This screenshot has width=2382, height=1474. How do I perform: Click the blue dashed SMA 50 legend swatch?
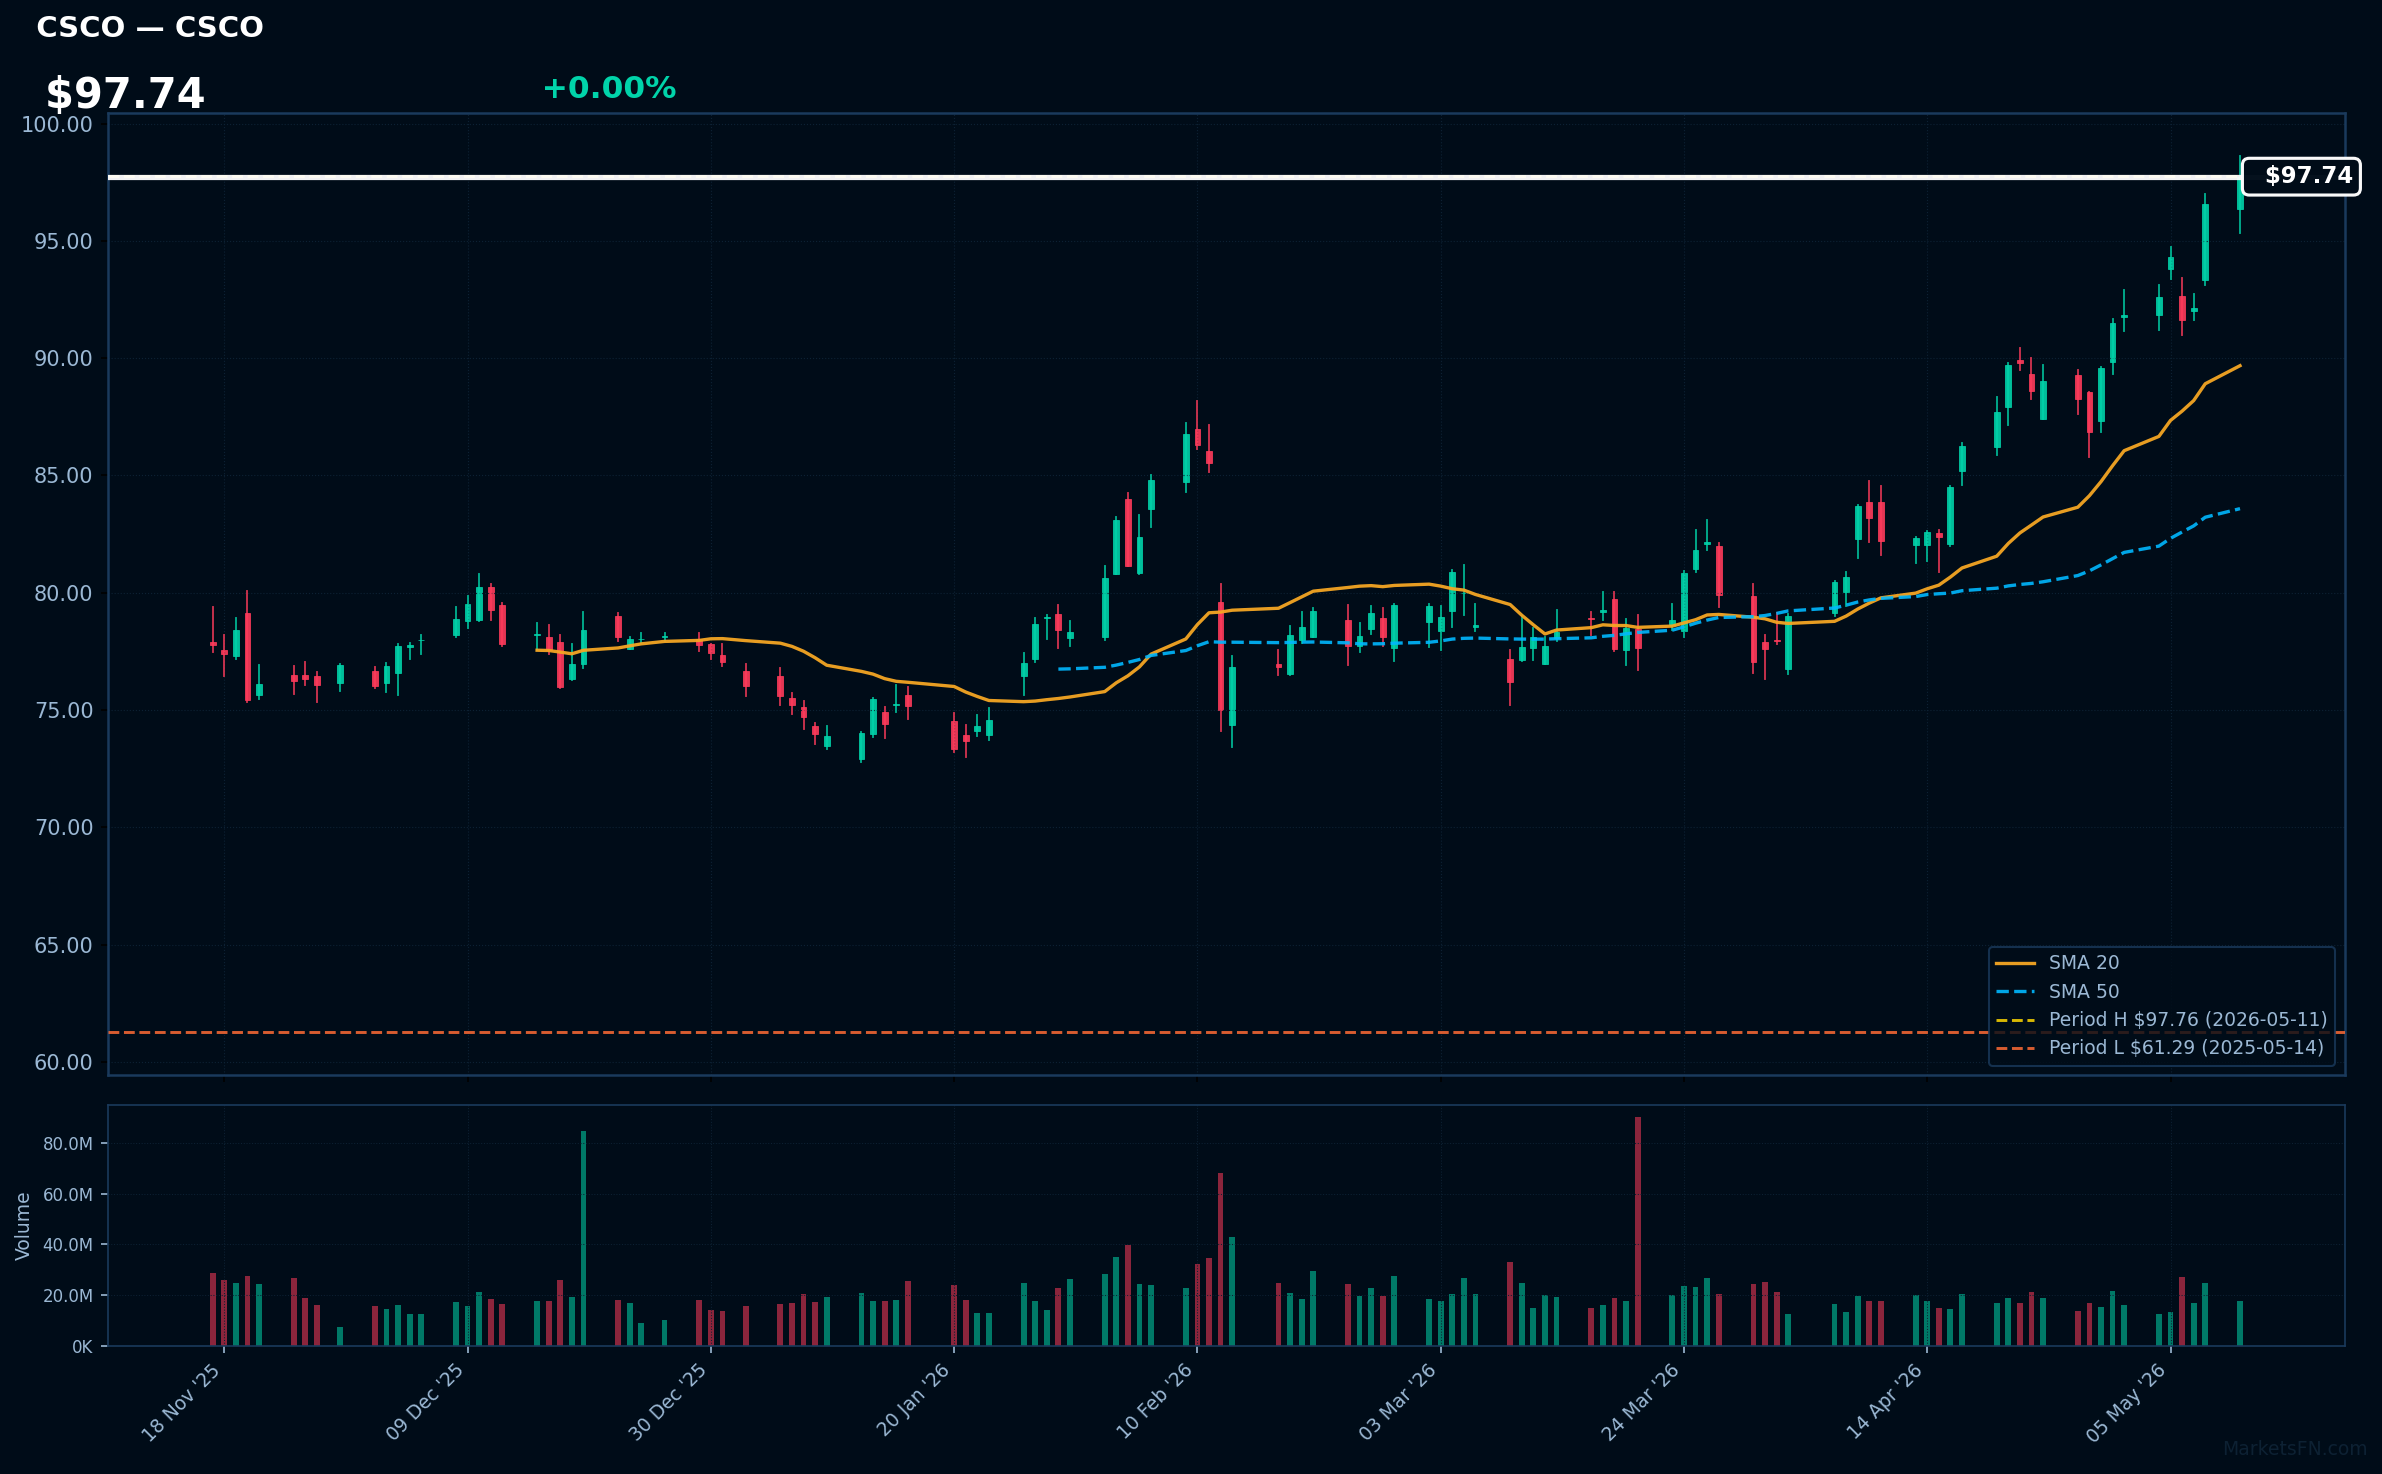pos(2015,992)
